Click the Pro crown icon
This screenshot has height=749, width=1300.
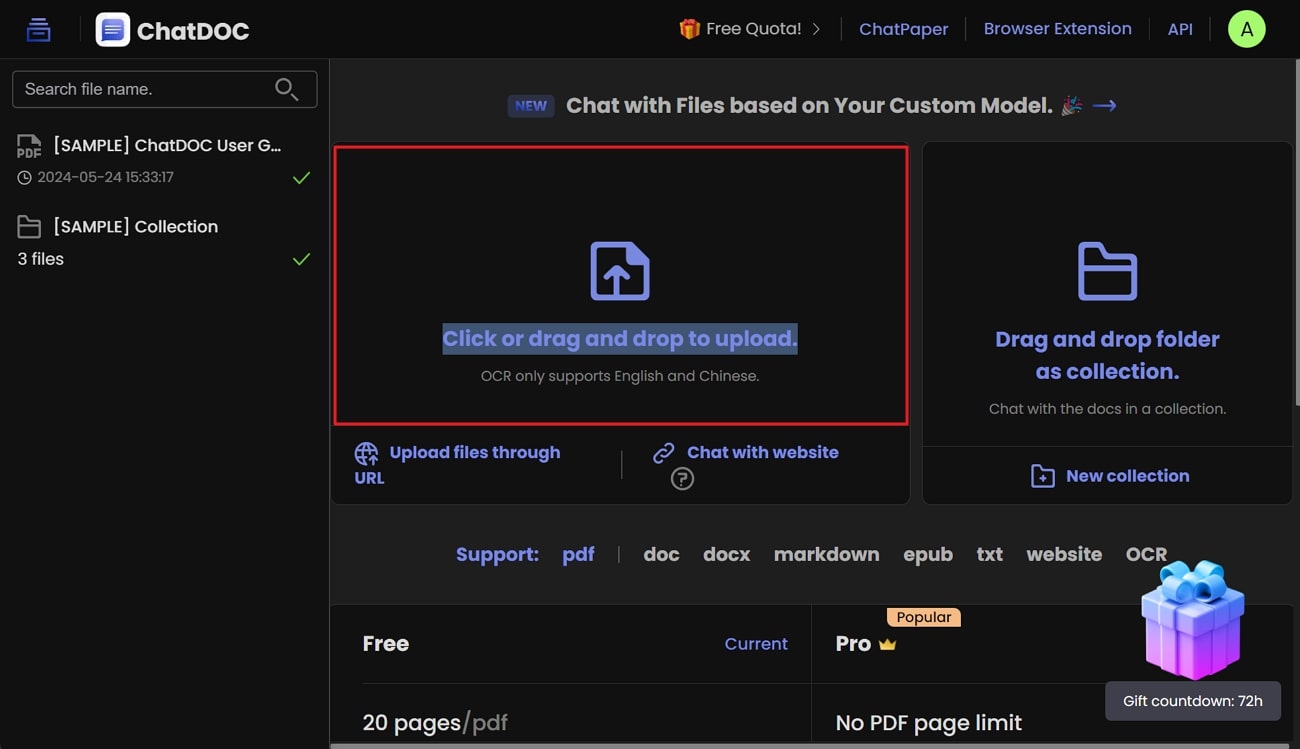[x=887, y=645]
